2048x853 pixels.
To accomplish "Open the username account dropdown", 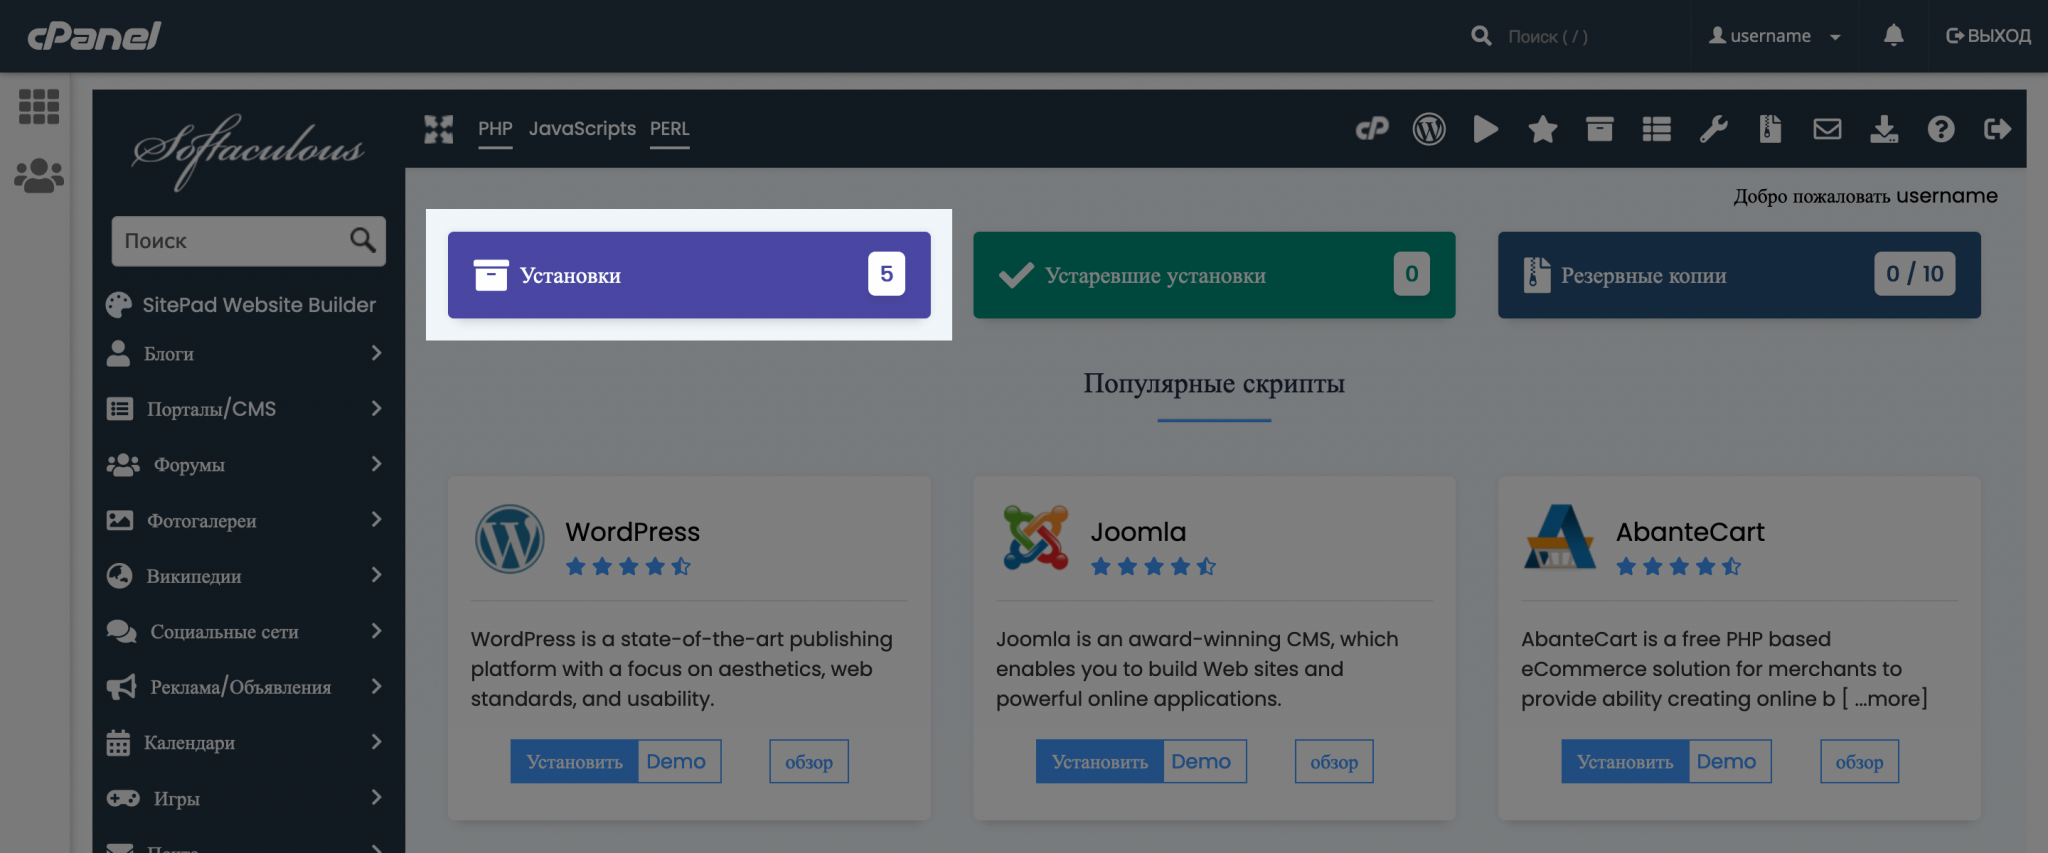I will pos(1775,36).
